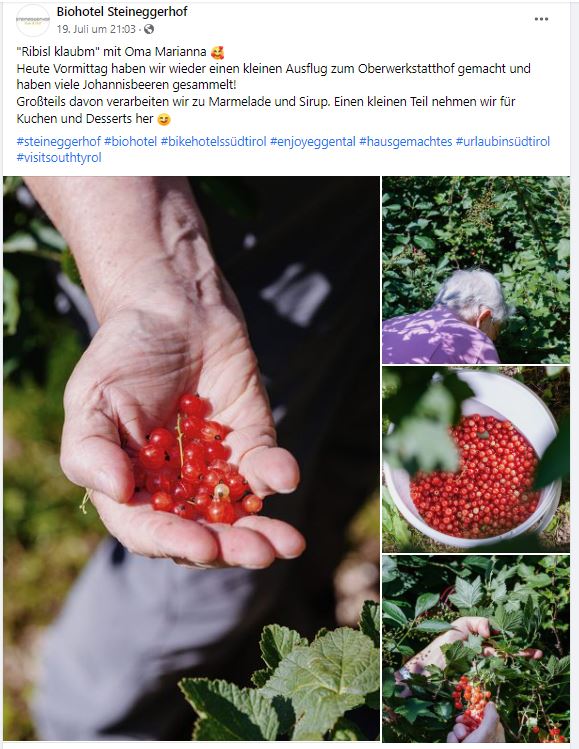Open the #biohotel hashtag
Image resolution: width=579 pixels, height=749 pixels.
pos(130,141)
